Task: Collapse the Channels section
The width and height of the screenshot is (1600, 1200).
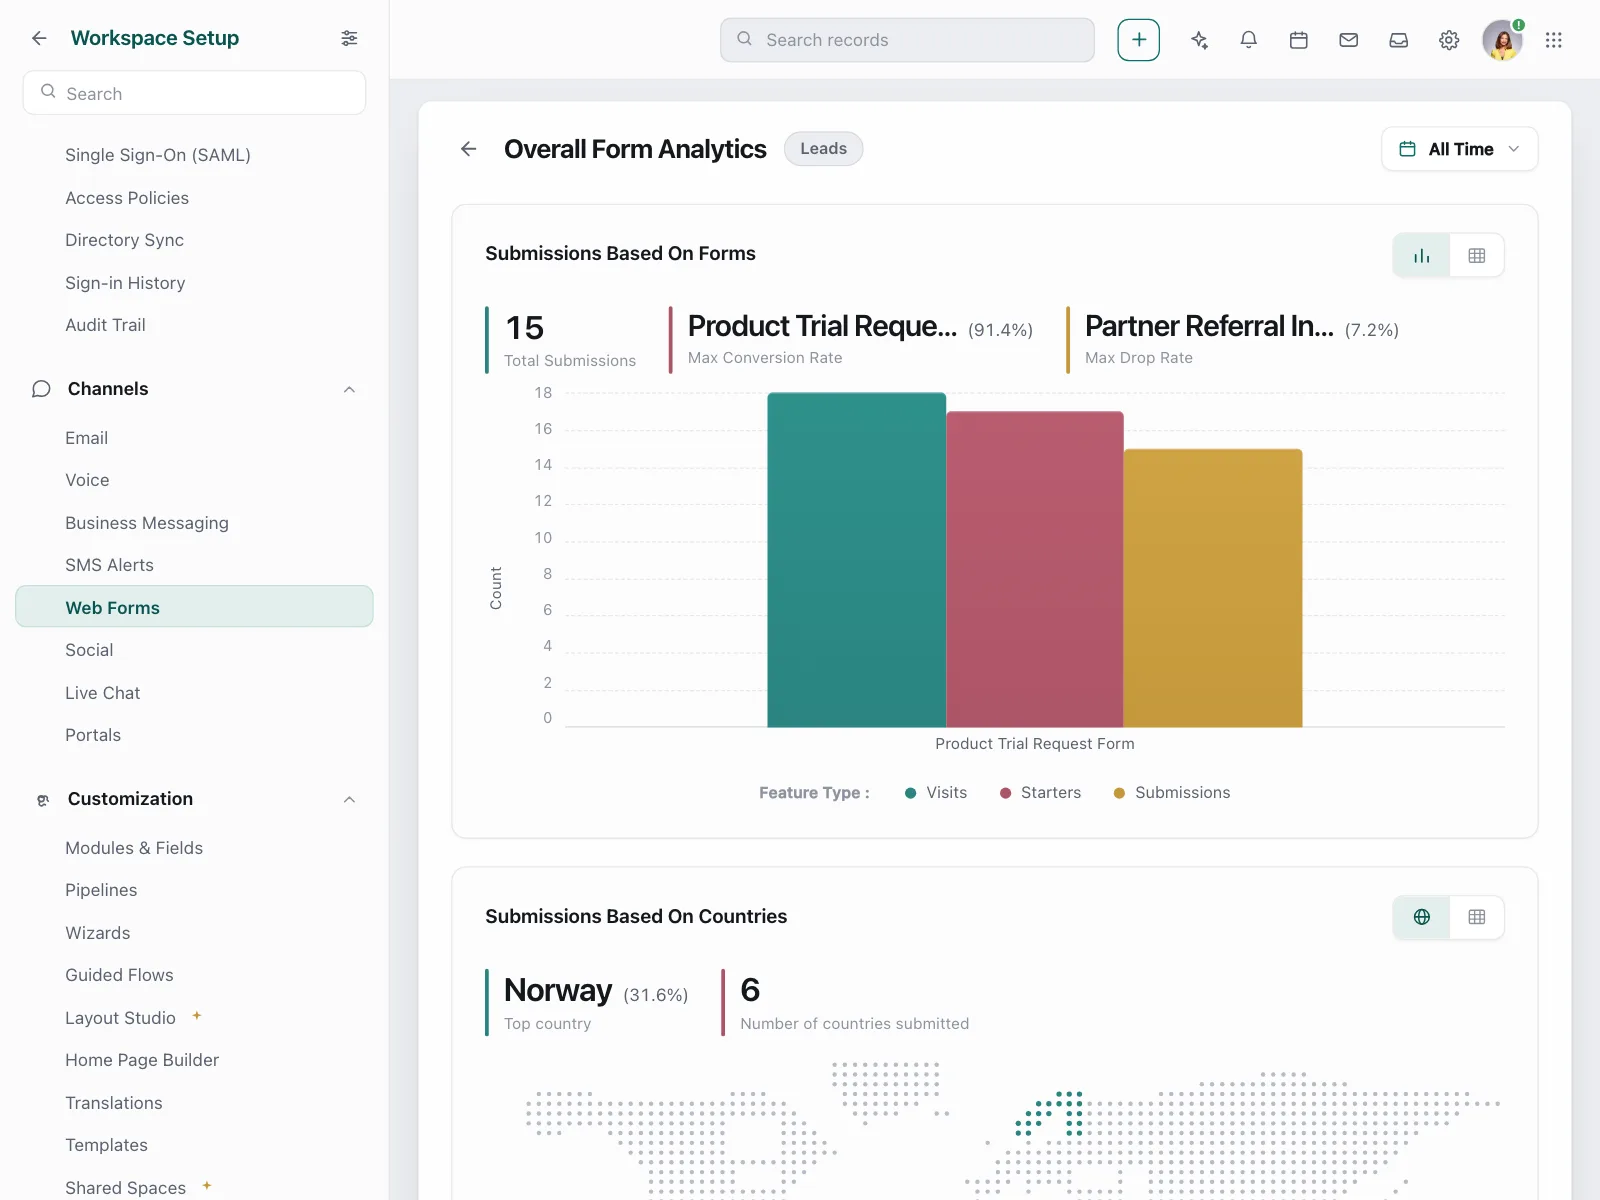Action: pos(349,389)
